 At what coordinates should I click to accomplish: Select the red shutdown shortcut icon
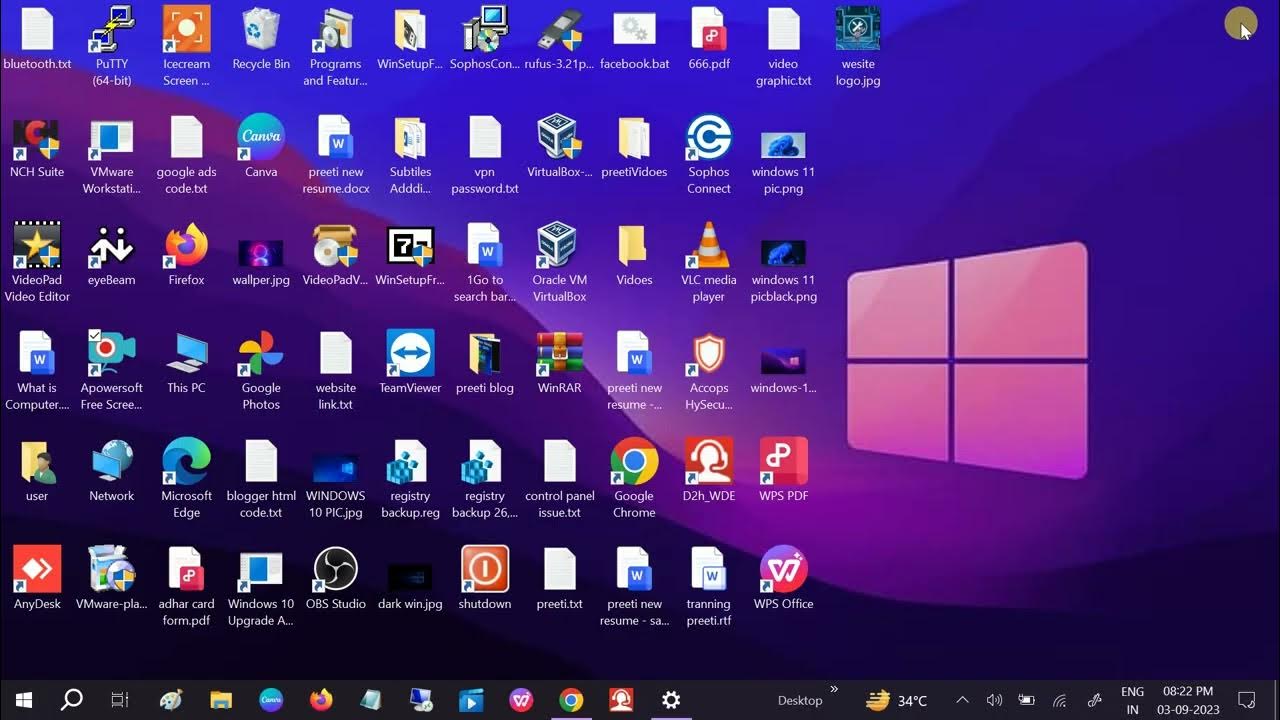pos(485,570)
